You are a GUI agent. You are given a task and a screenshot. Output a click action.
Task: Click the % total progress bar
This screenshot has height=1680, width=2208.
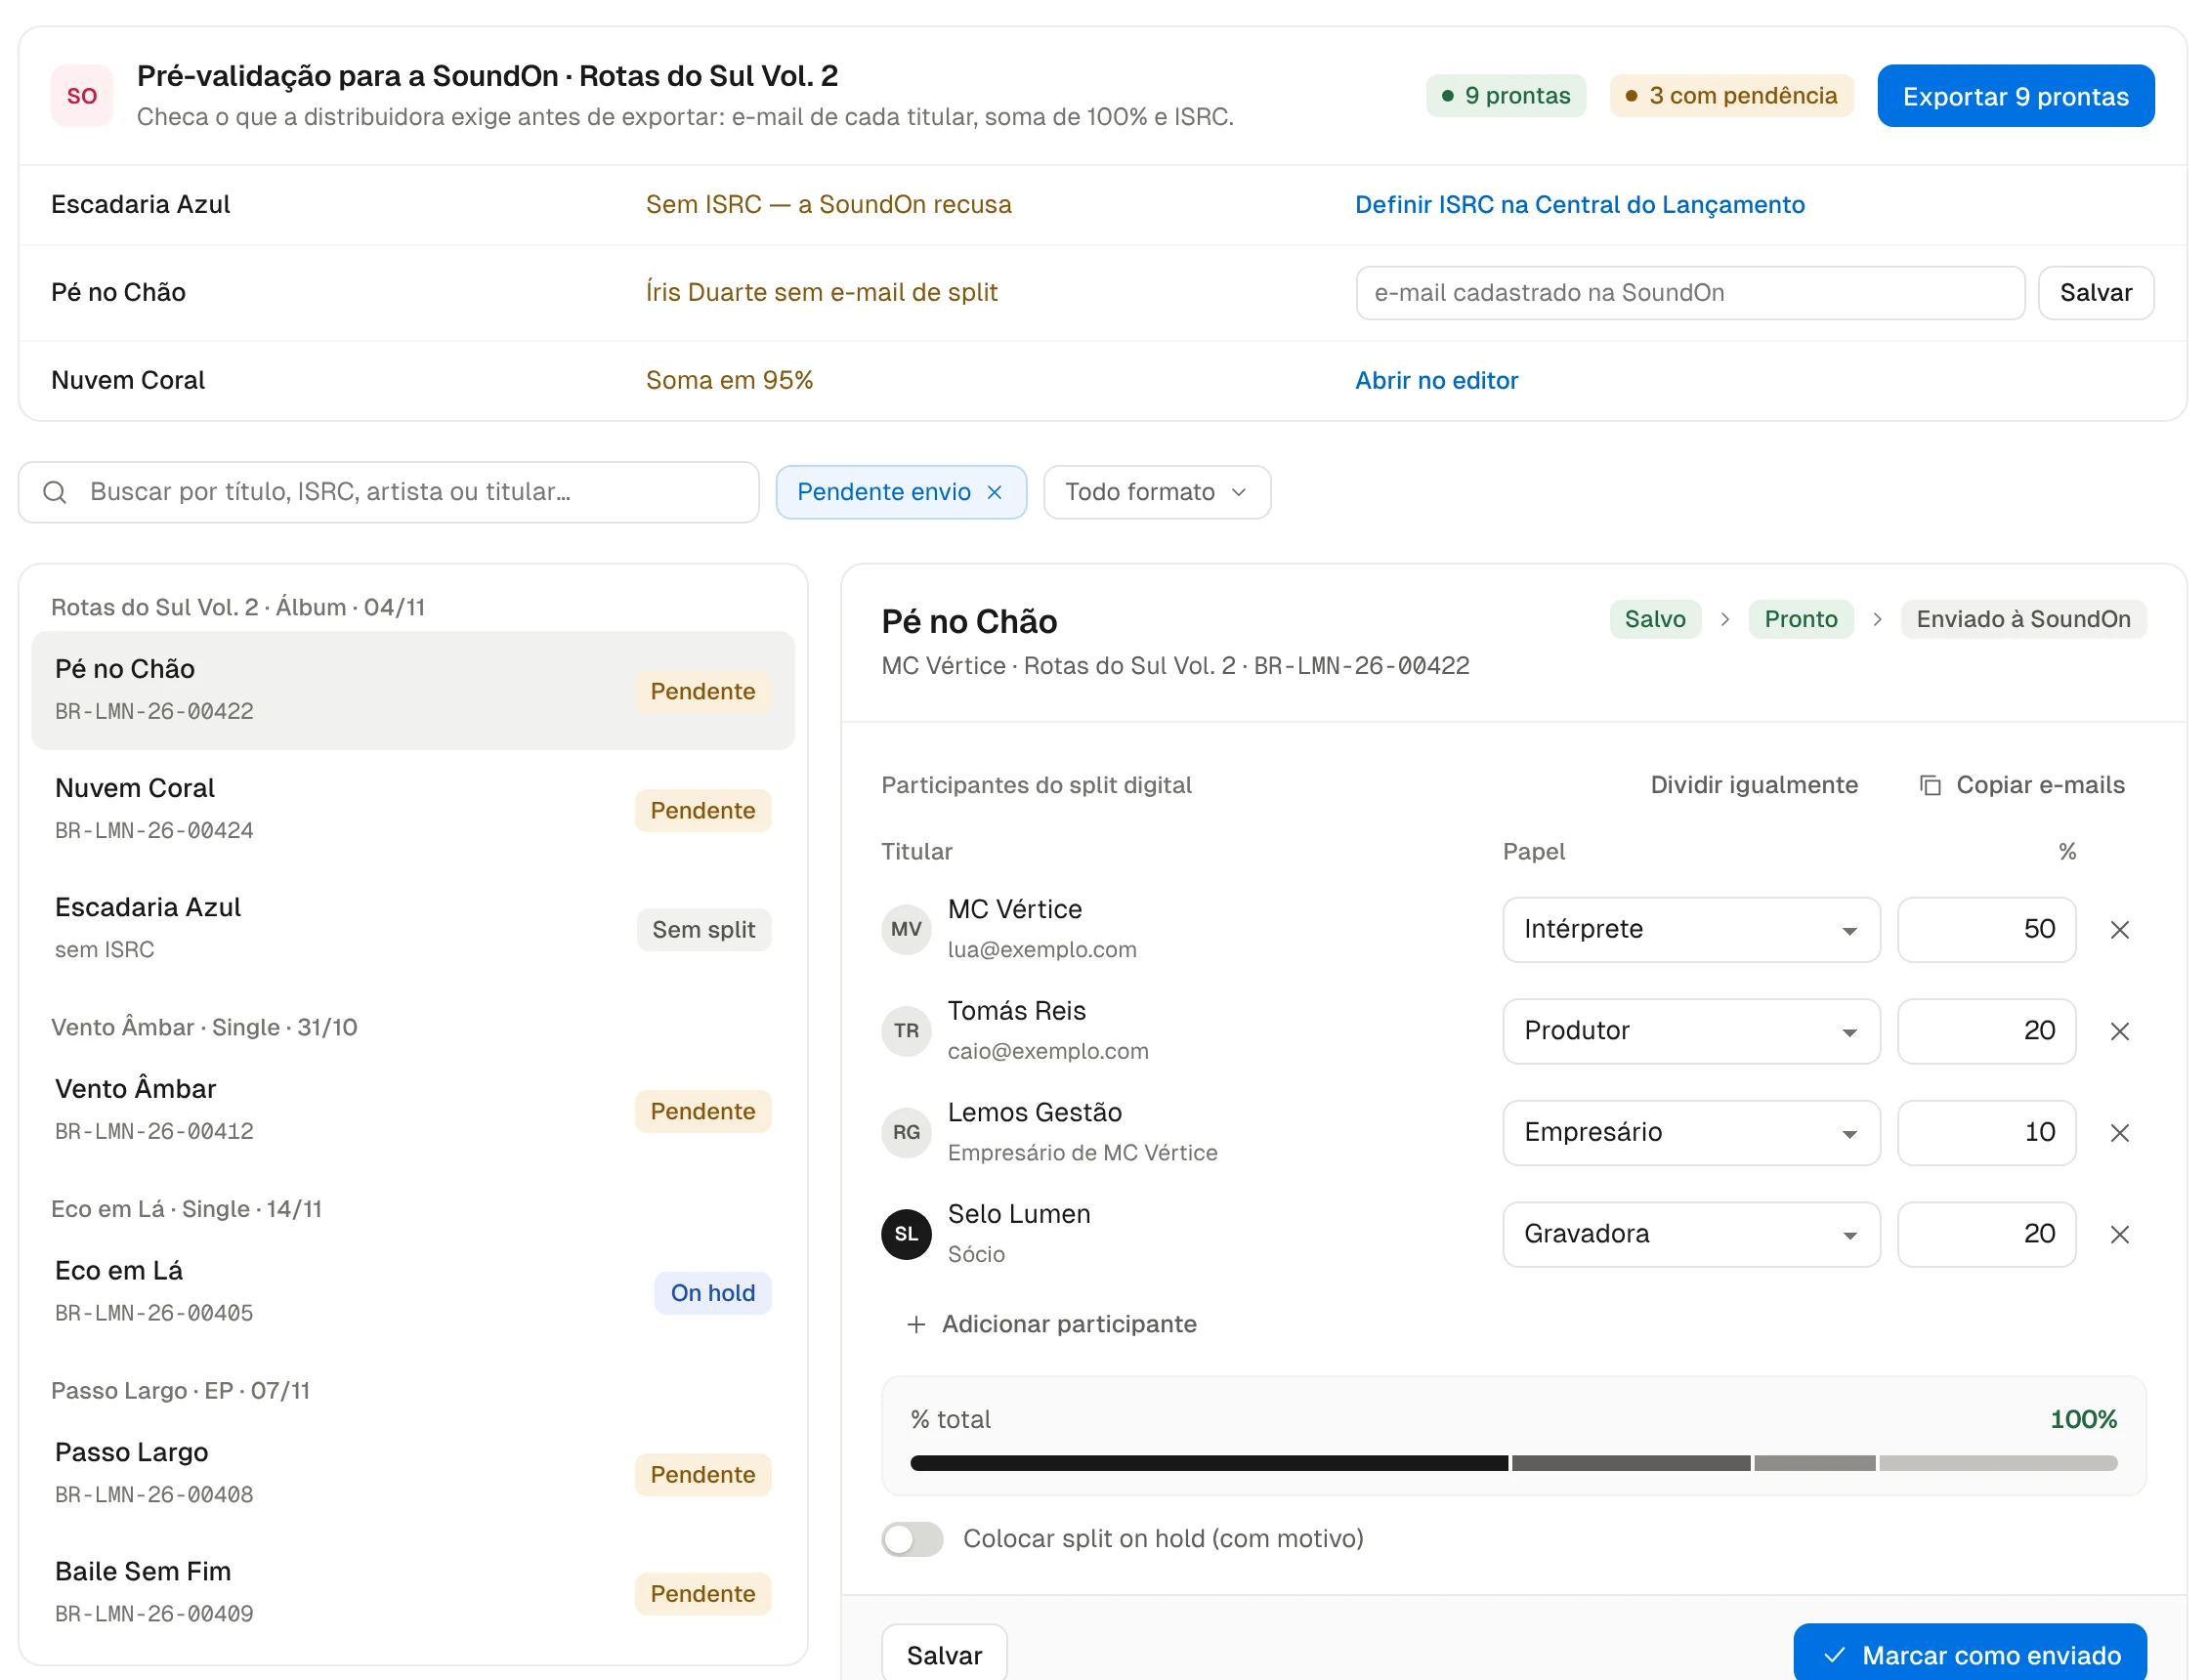[x=1513, y=1463]
